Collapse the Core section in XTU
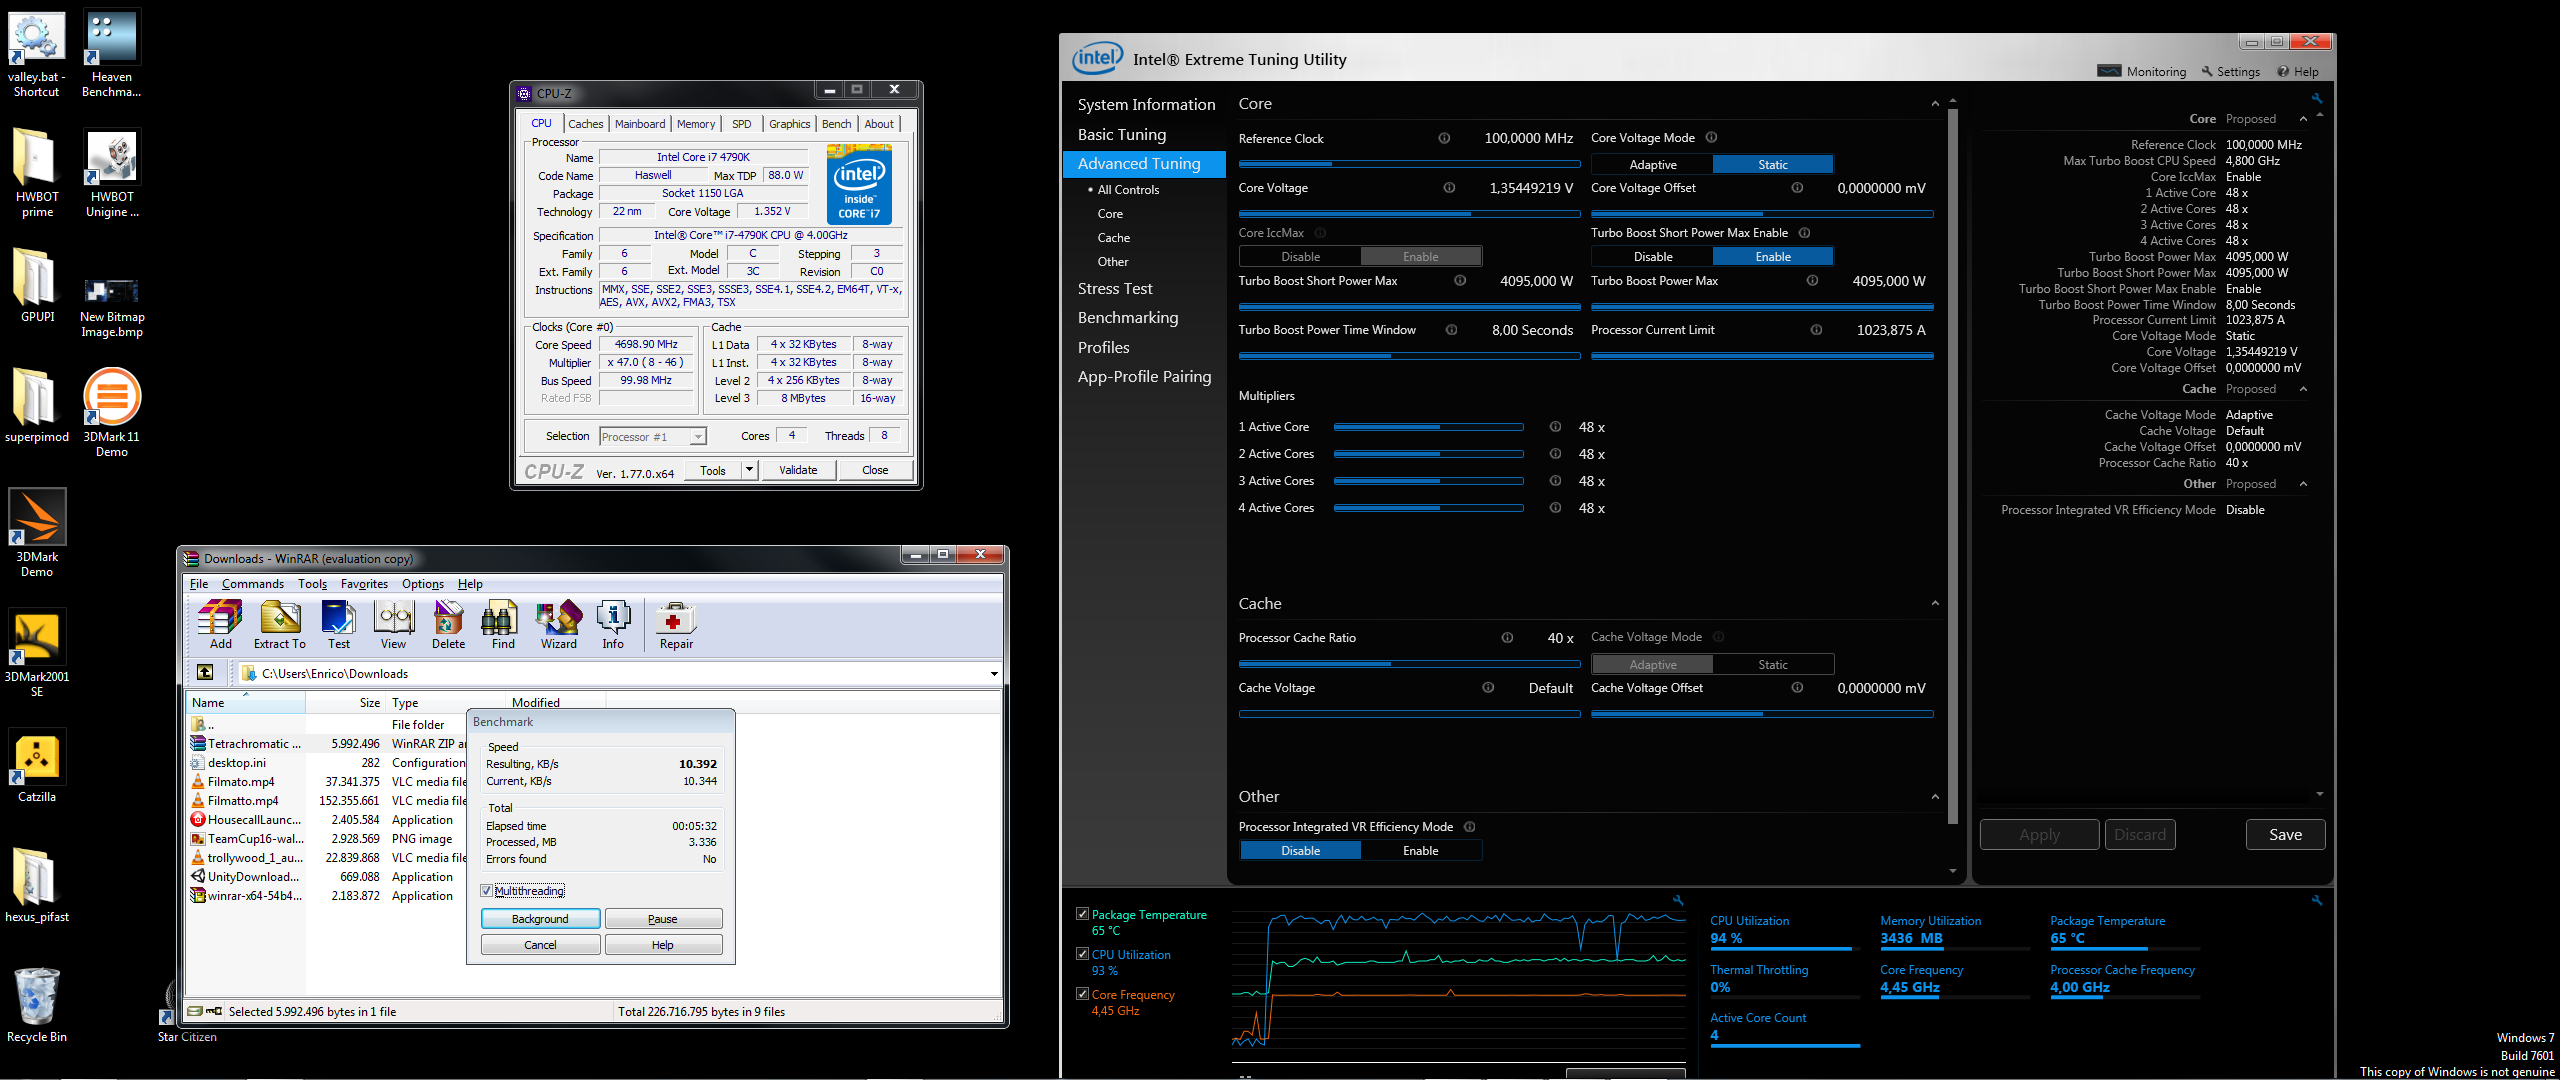The image size is (2560, 1080). [1935, 104]
